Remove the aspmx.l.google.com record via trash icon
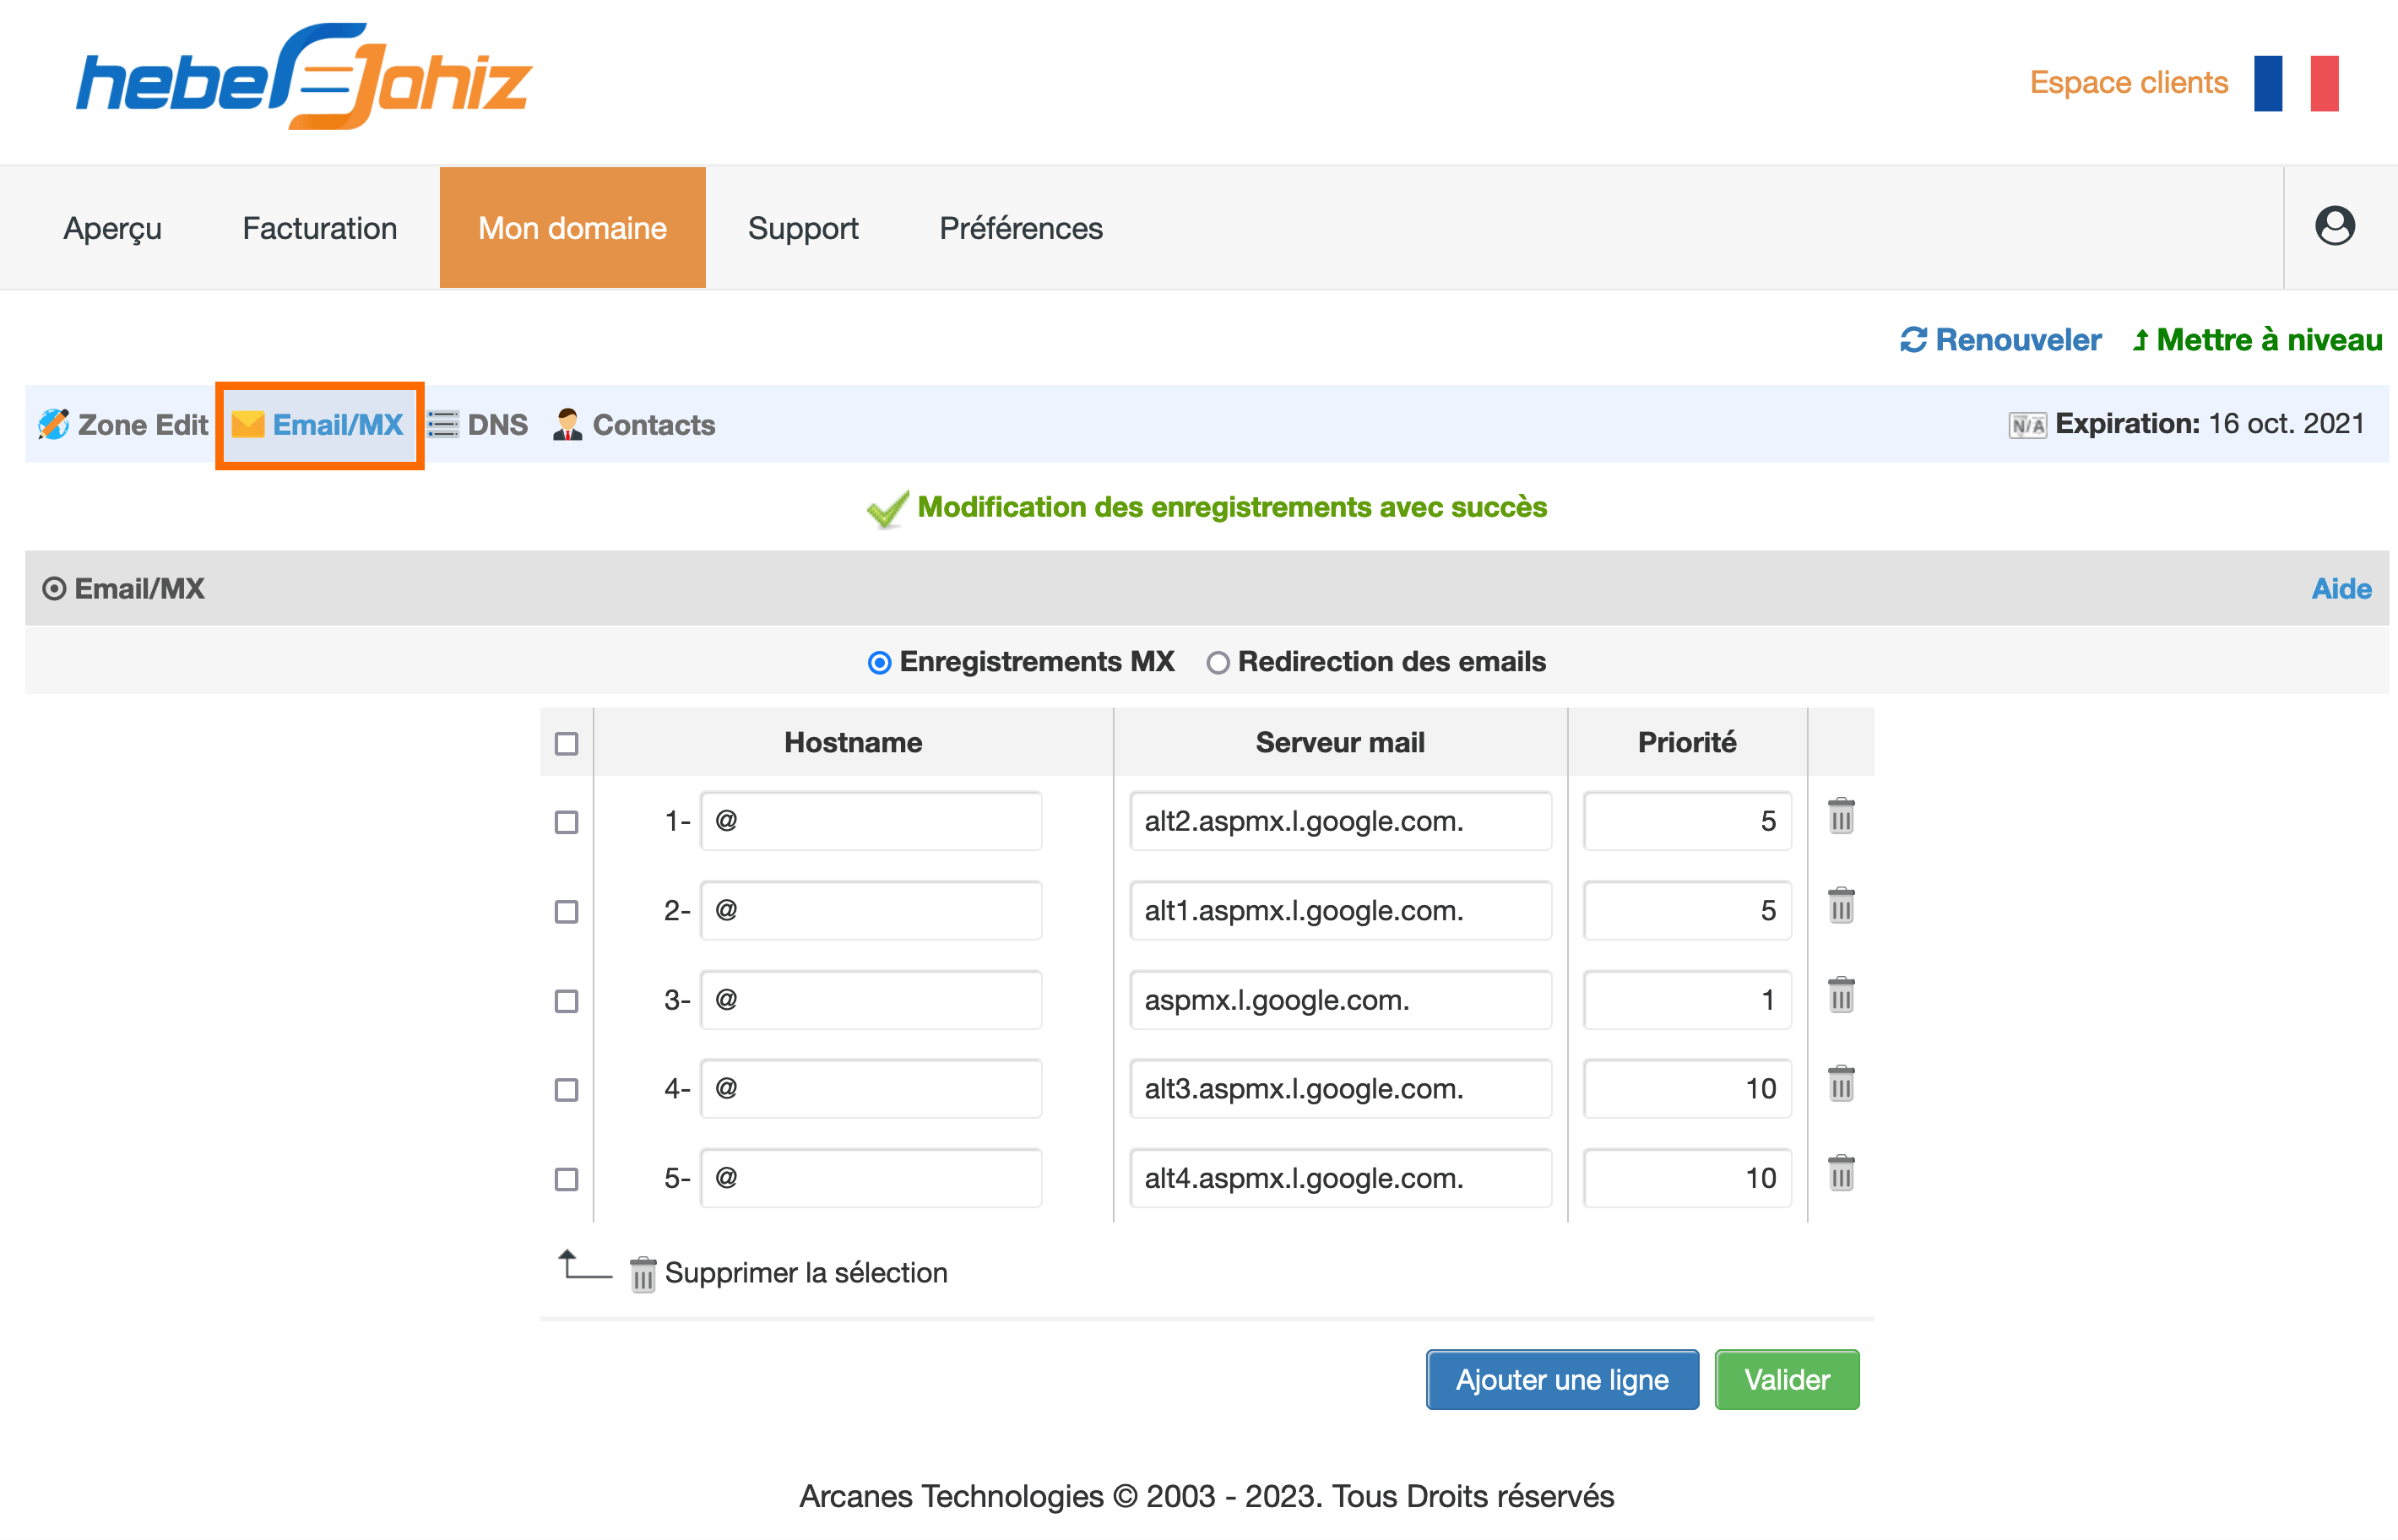 [1841, 995]
